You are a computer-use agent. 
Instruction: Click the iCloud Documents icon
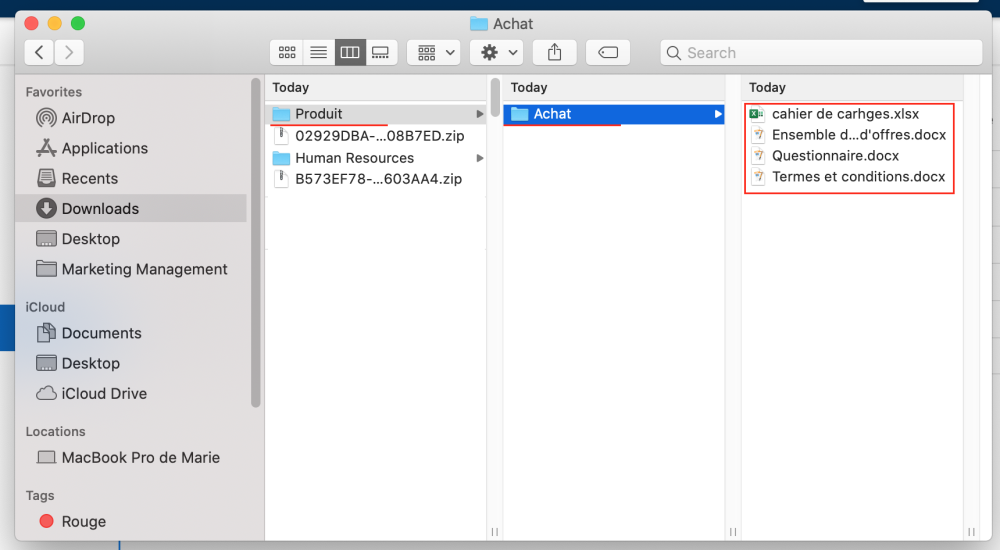pyautogui.click(x=46, y=332)
